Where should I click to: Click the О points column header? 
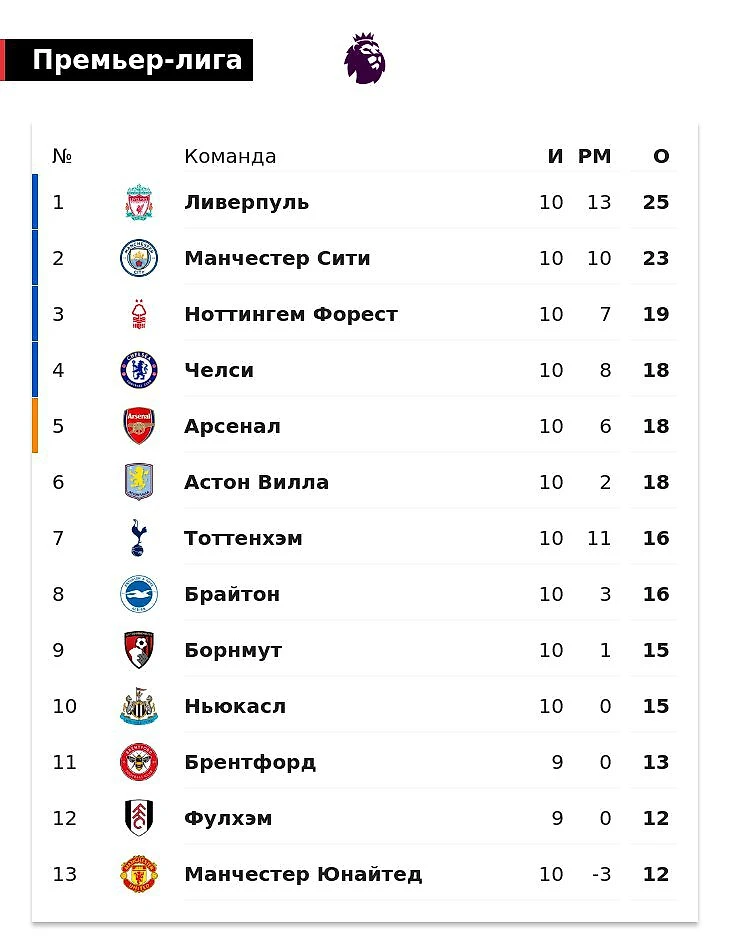[x=661, y=156]
